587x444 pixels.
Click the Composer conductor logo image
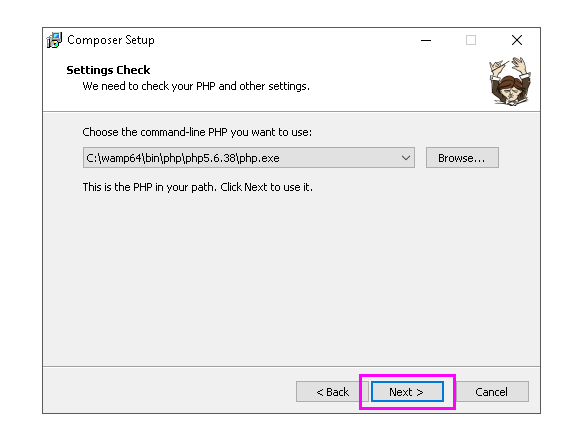[x=510, y=81]
